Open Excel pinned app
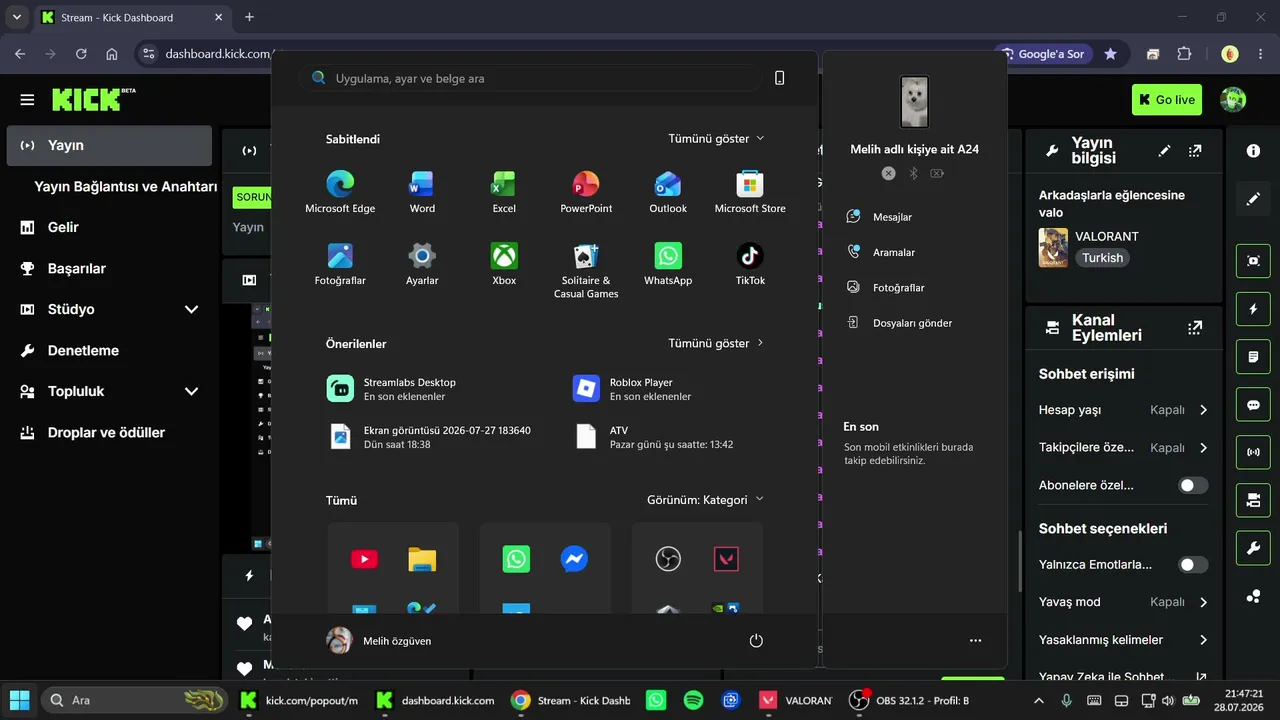The height and width of the screenshot is (720, 1280). [504, 192]
